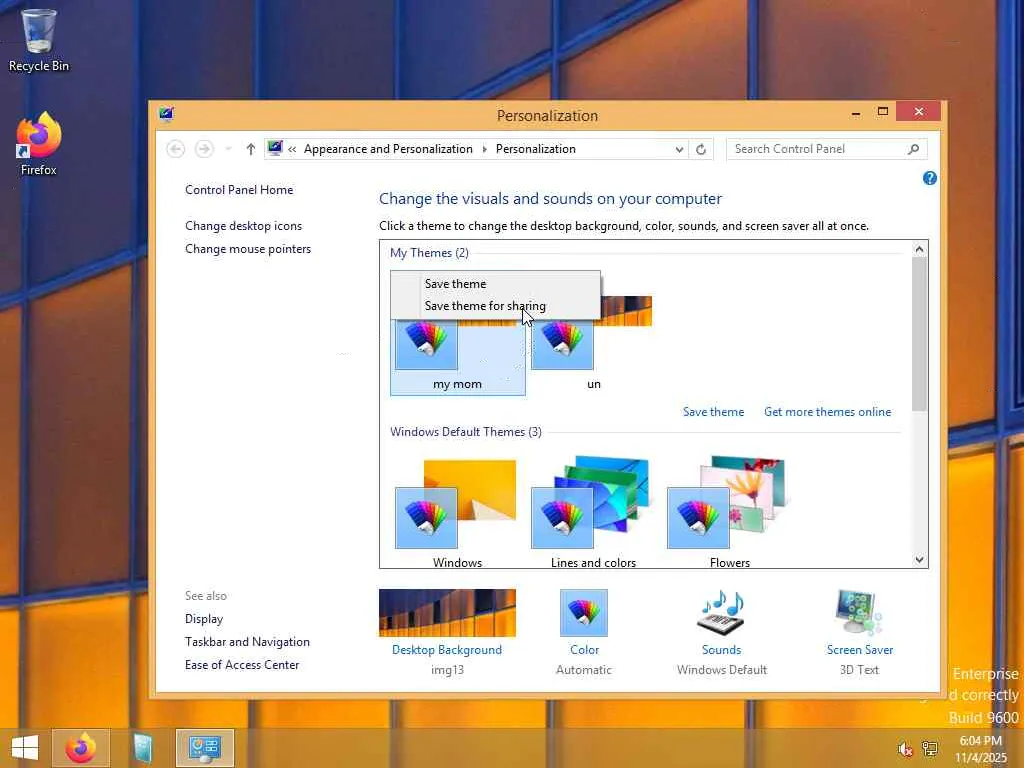Click the address bar Control Panel icon

[x=275, y=148]
